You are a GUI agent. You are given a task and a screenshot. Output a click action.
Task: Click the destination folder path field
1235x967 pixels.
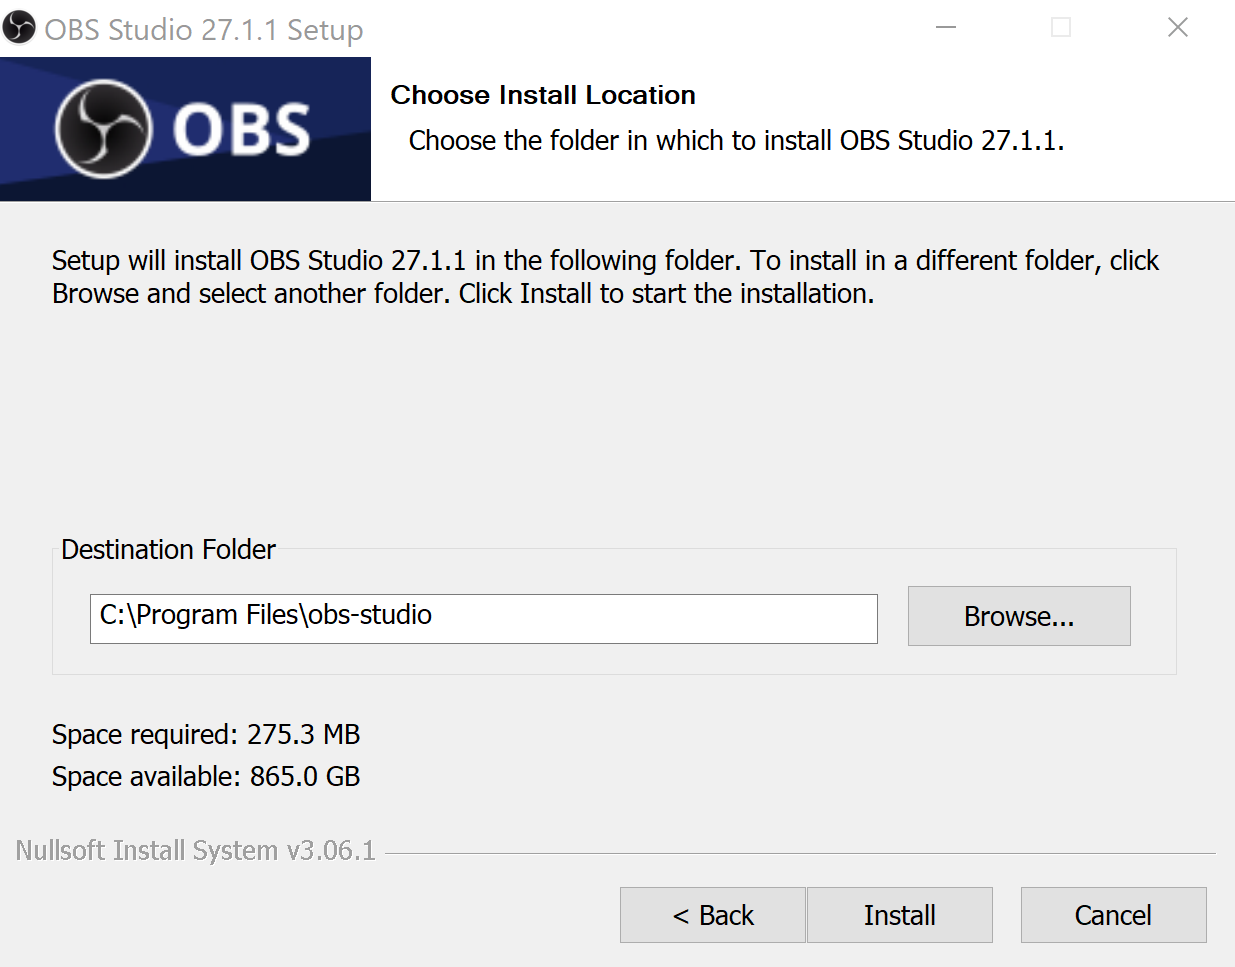point(483,618)
